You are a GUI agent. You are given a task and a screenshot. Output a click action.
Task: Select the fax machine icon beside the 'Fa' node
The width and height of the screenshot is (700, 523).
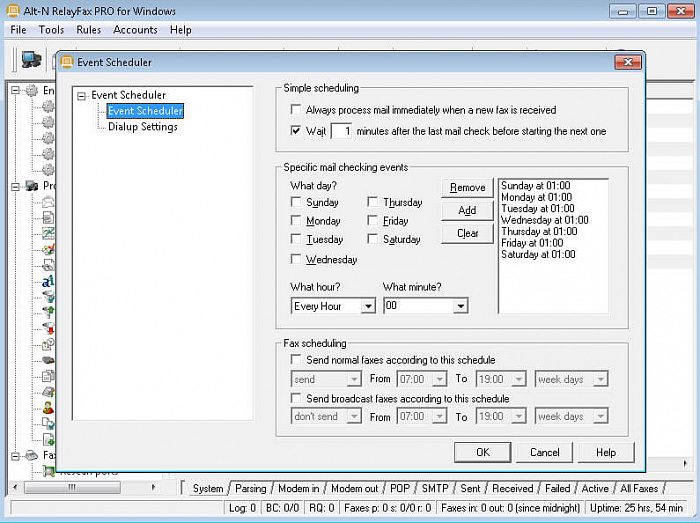click(32, 455)
